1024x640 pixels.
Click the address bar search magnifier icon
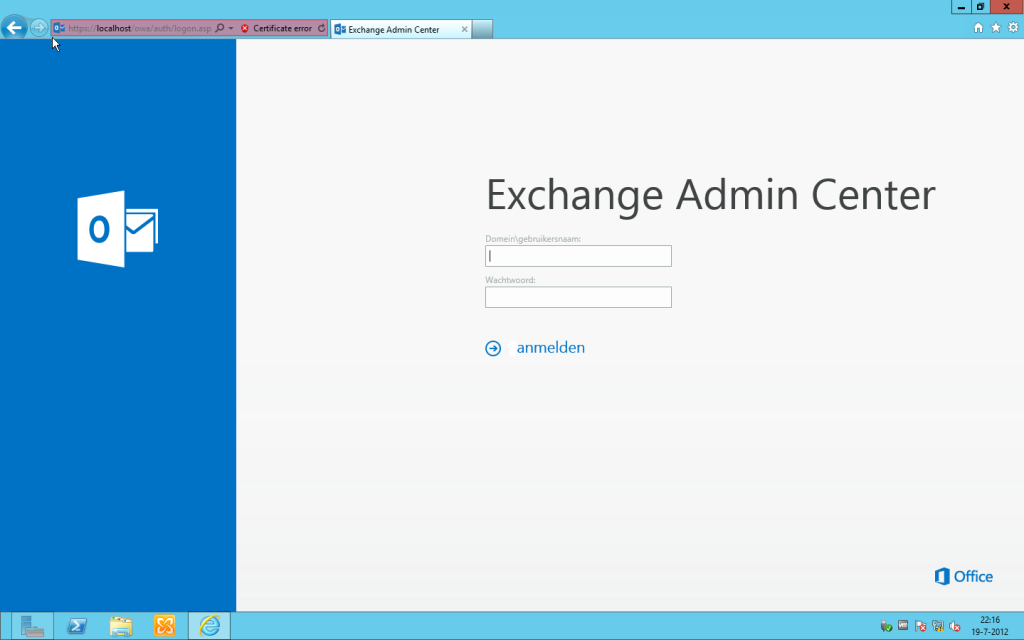[x=220, y=28]
